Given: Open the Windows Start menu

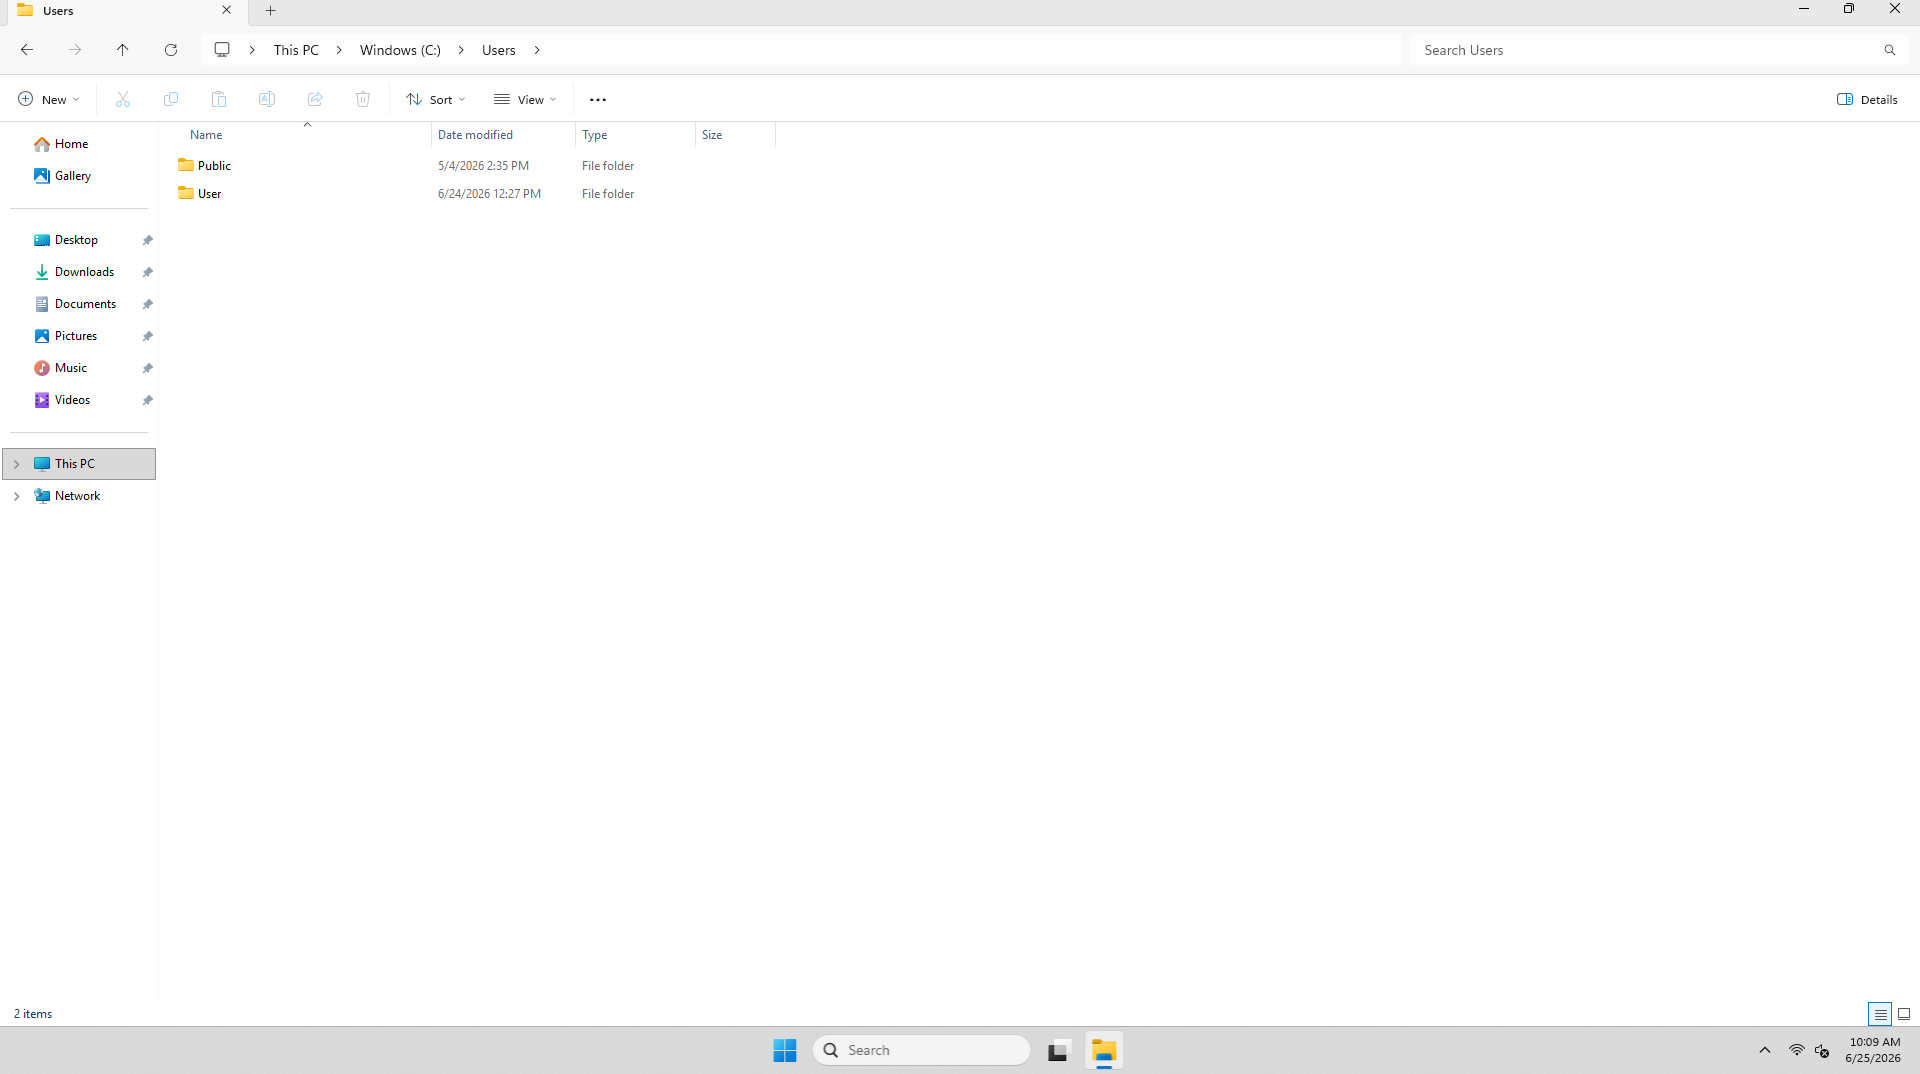Looking at the screenshot, I should coord(785,1050).
